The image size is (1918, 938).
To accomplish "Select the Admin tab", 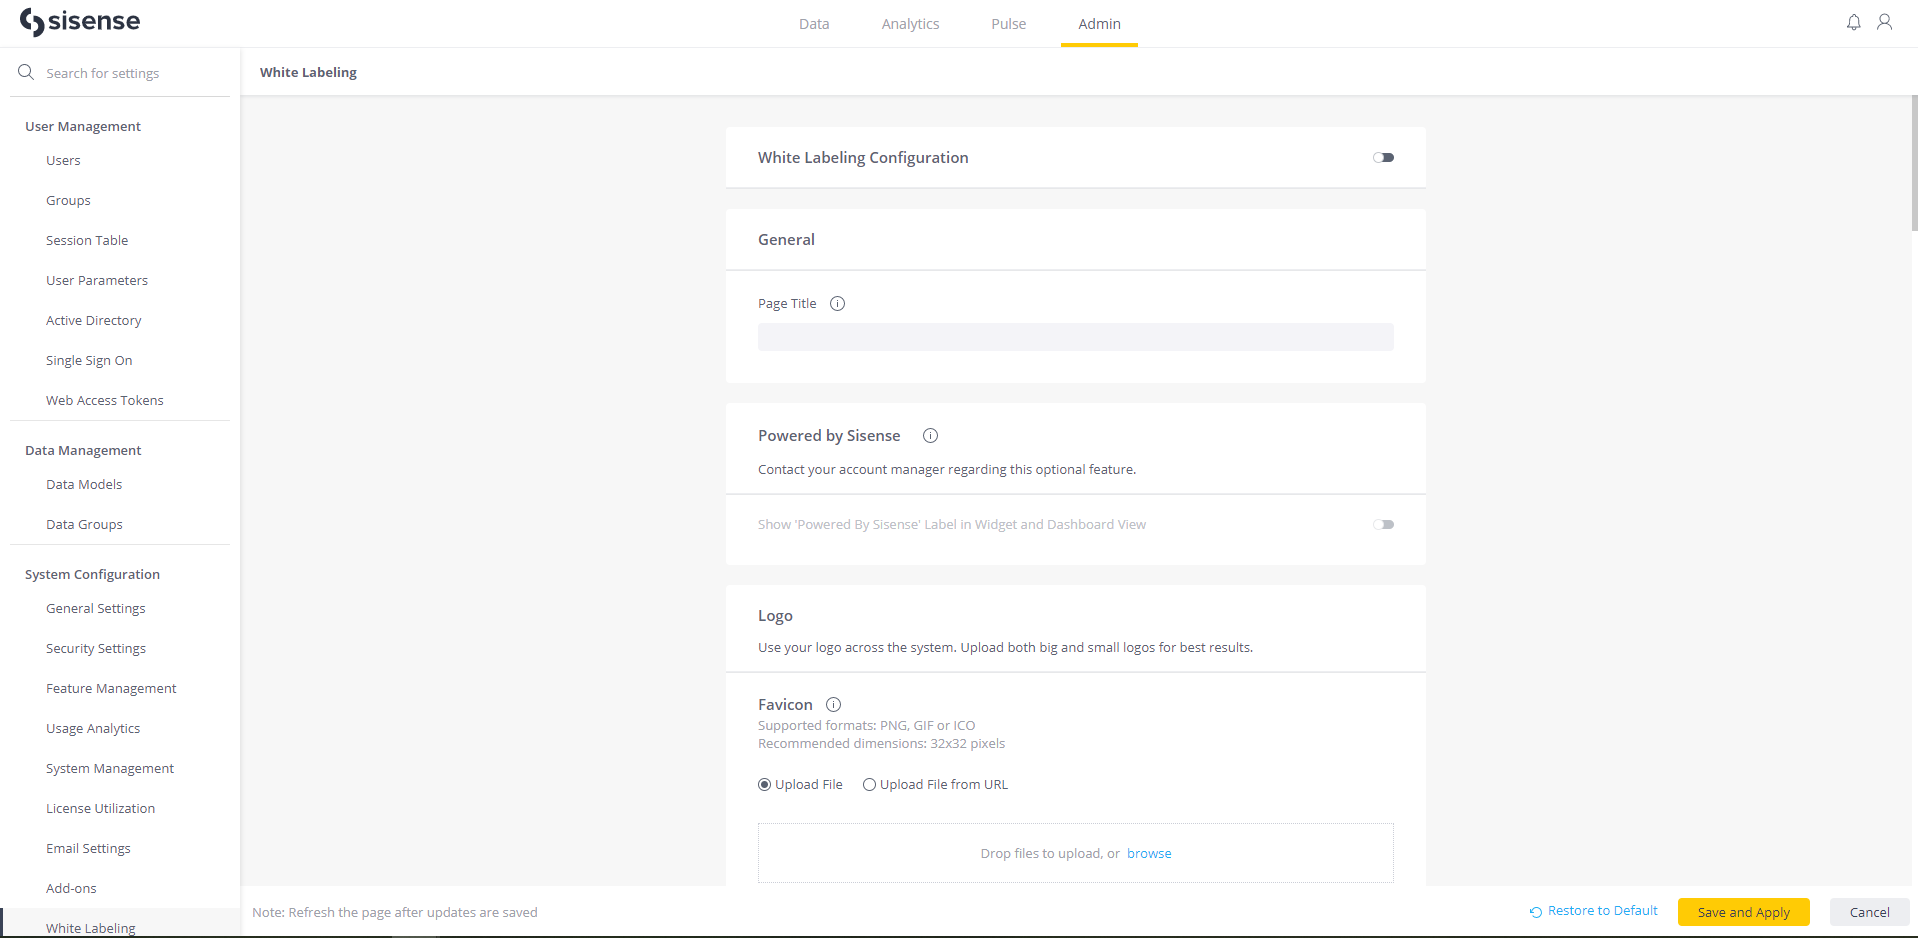I will 1099,24.
